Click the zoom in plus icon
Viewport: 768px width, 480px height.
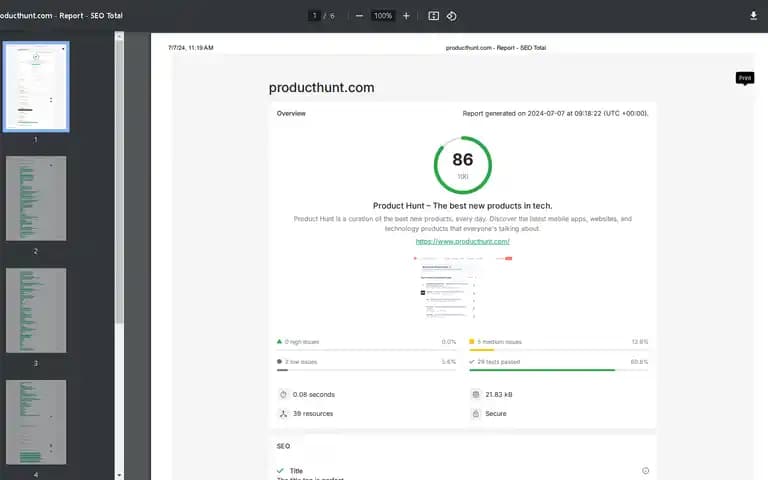point(406,16)
